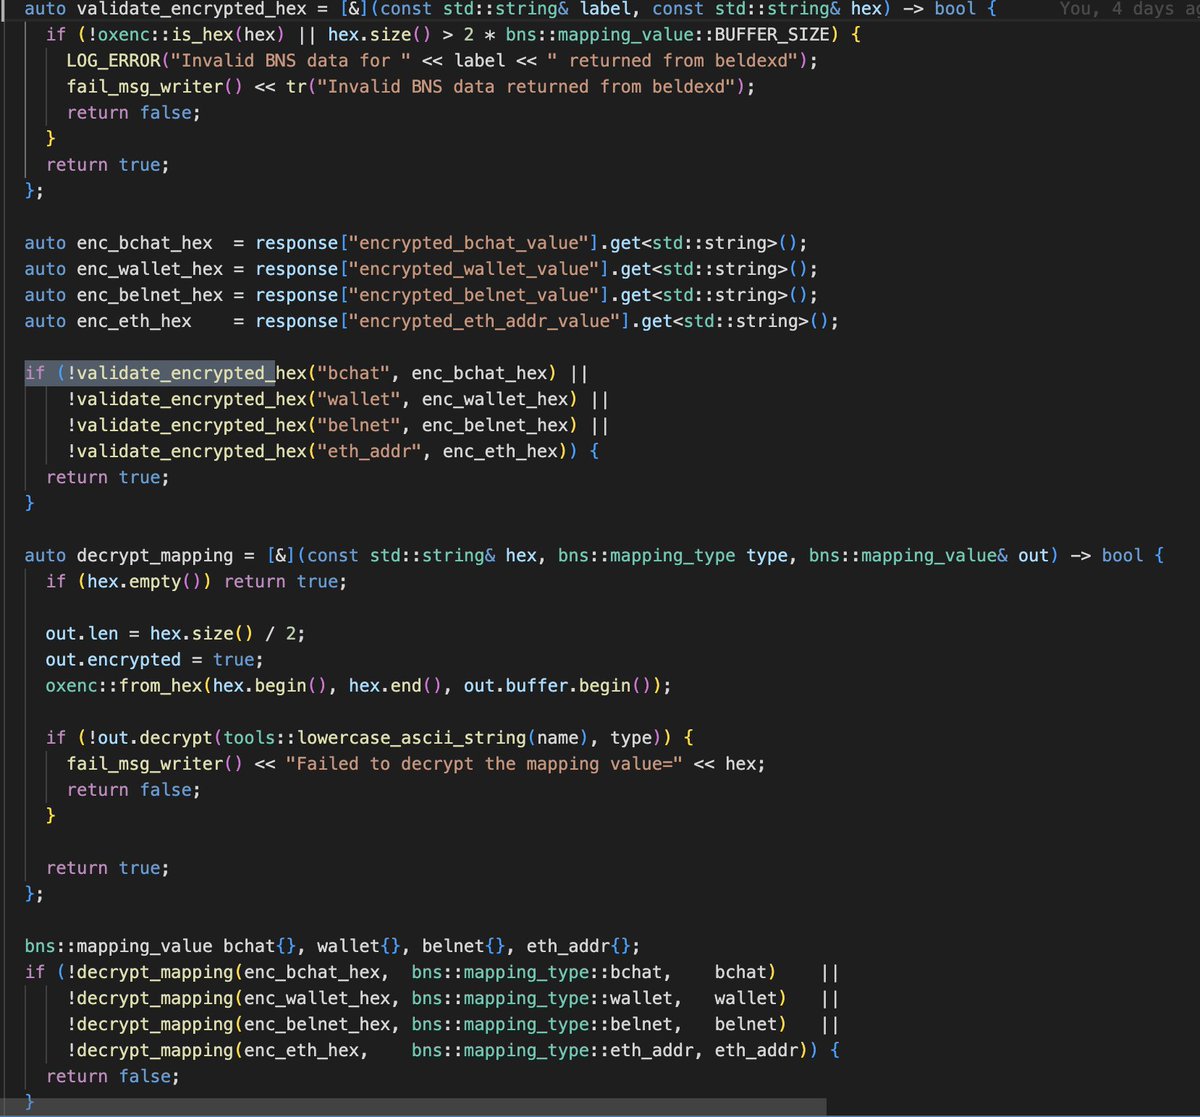
Task: Click the eth_addr{} variable declaration
Action: tap(578, 946)
